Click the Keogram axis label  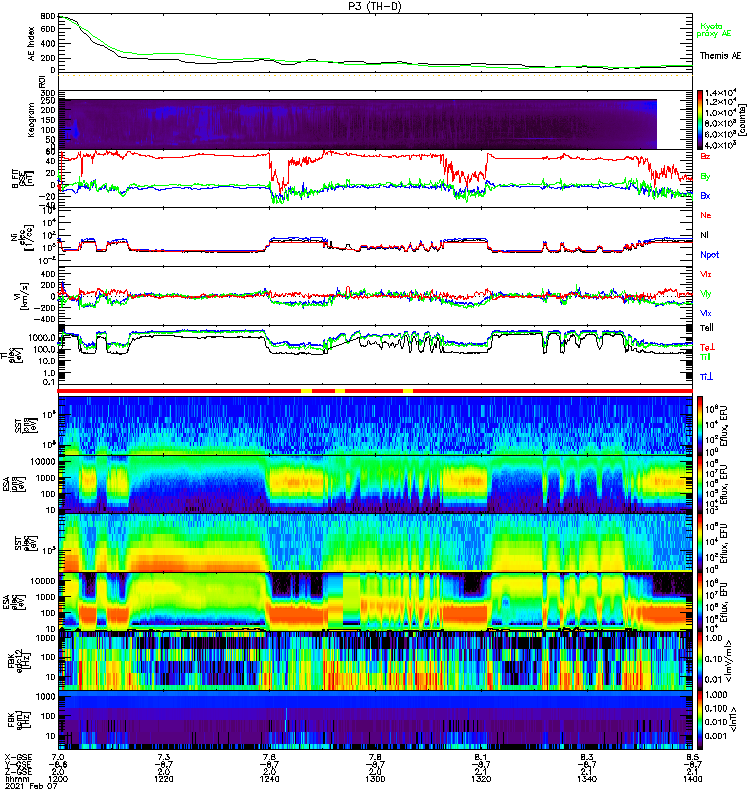(x=31, y=120)
